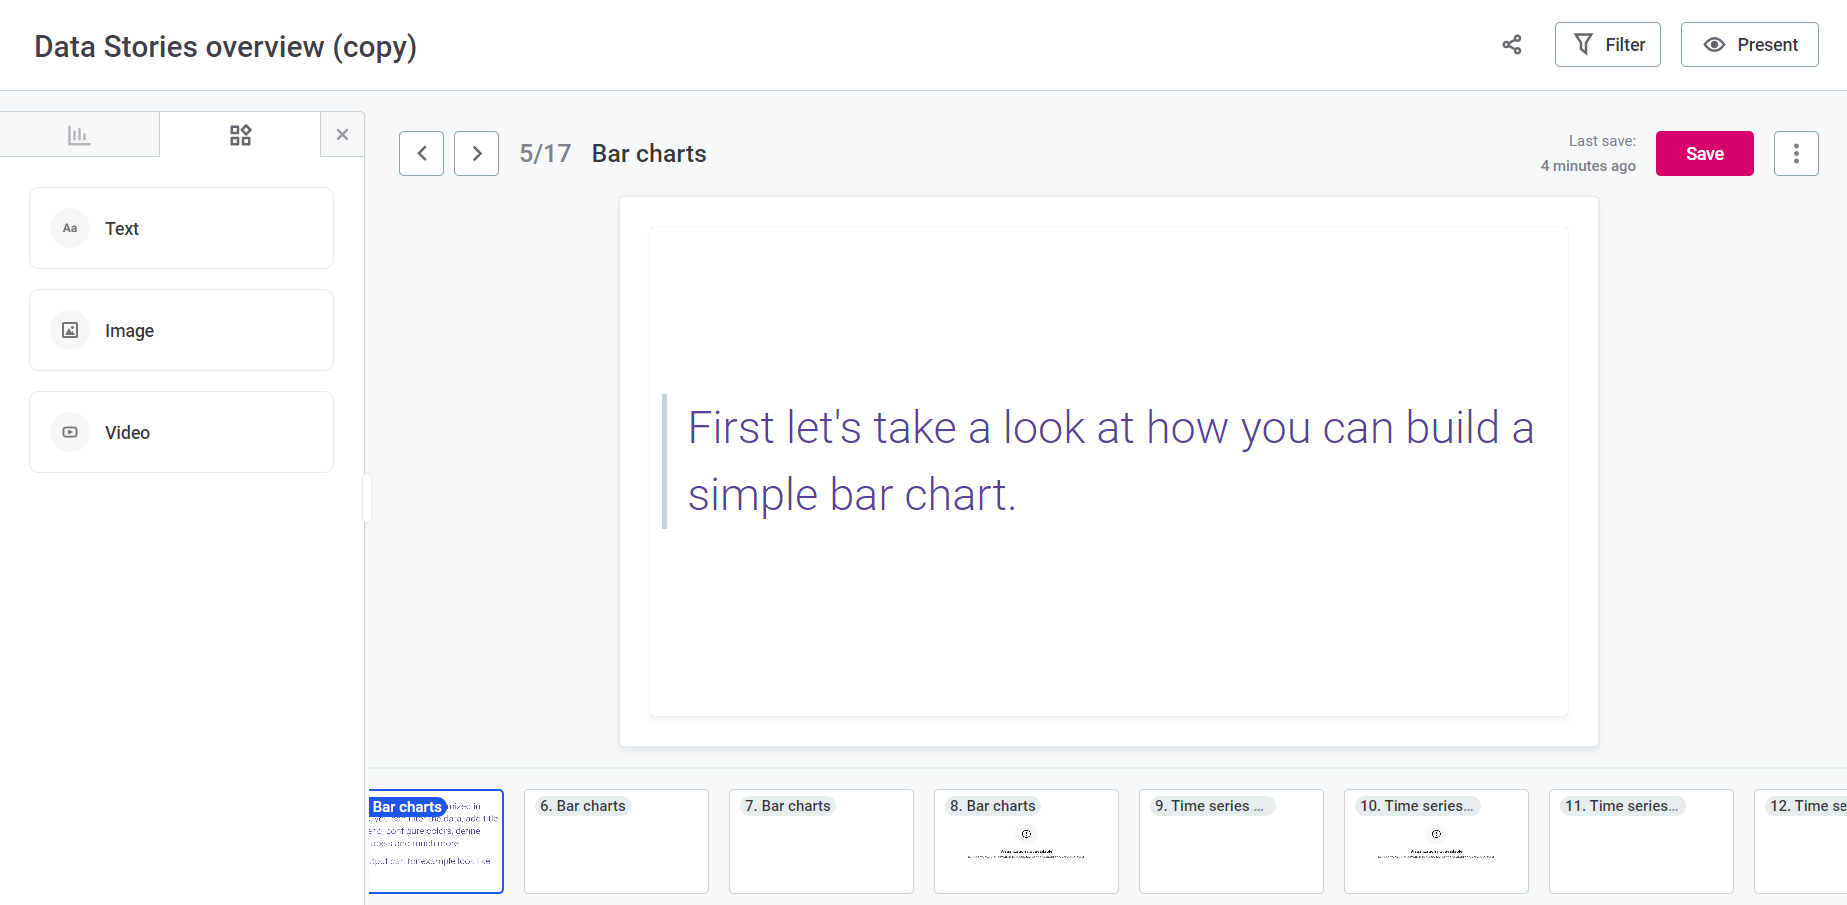
Task: Select slide 6 Bar charts thumbnail
Action: 616,841
